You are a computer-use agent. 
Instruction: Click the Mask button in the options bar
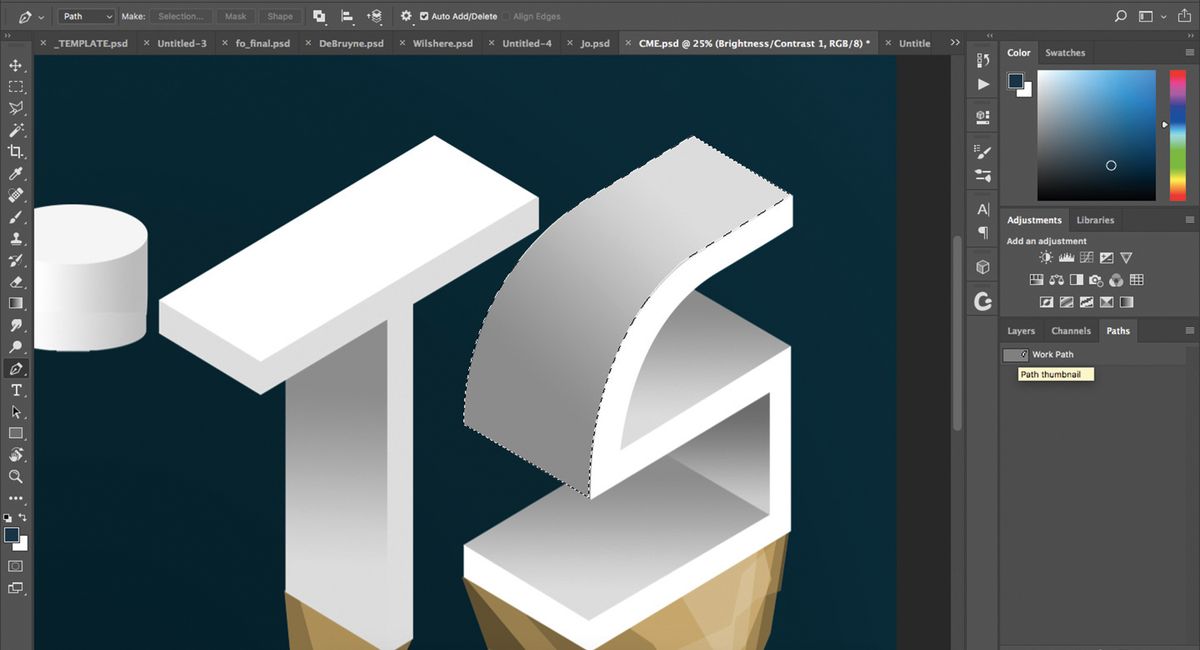(x=235, y=16)
